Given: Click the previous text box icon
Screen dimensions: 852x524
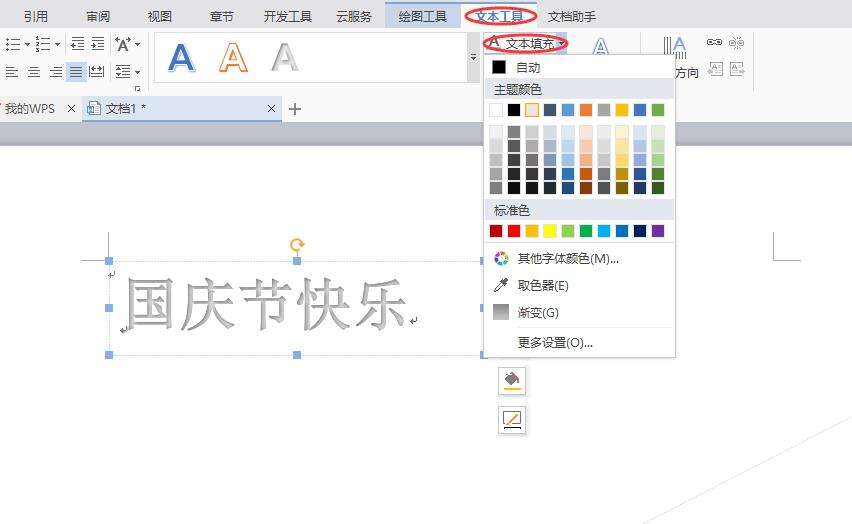Looking at the screenshot, I should [x=716, y=69].
